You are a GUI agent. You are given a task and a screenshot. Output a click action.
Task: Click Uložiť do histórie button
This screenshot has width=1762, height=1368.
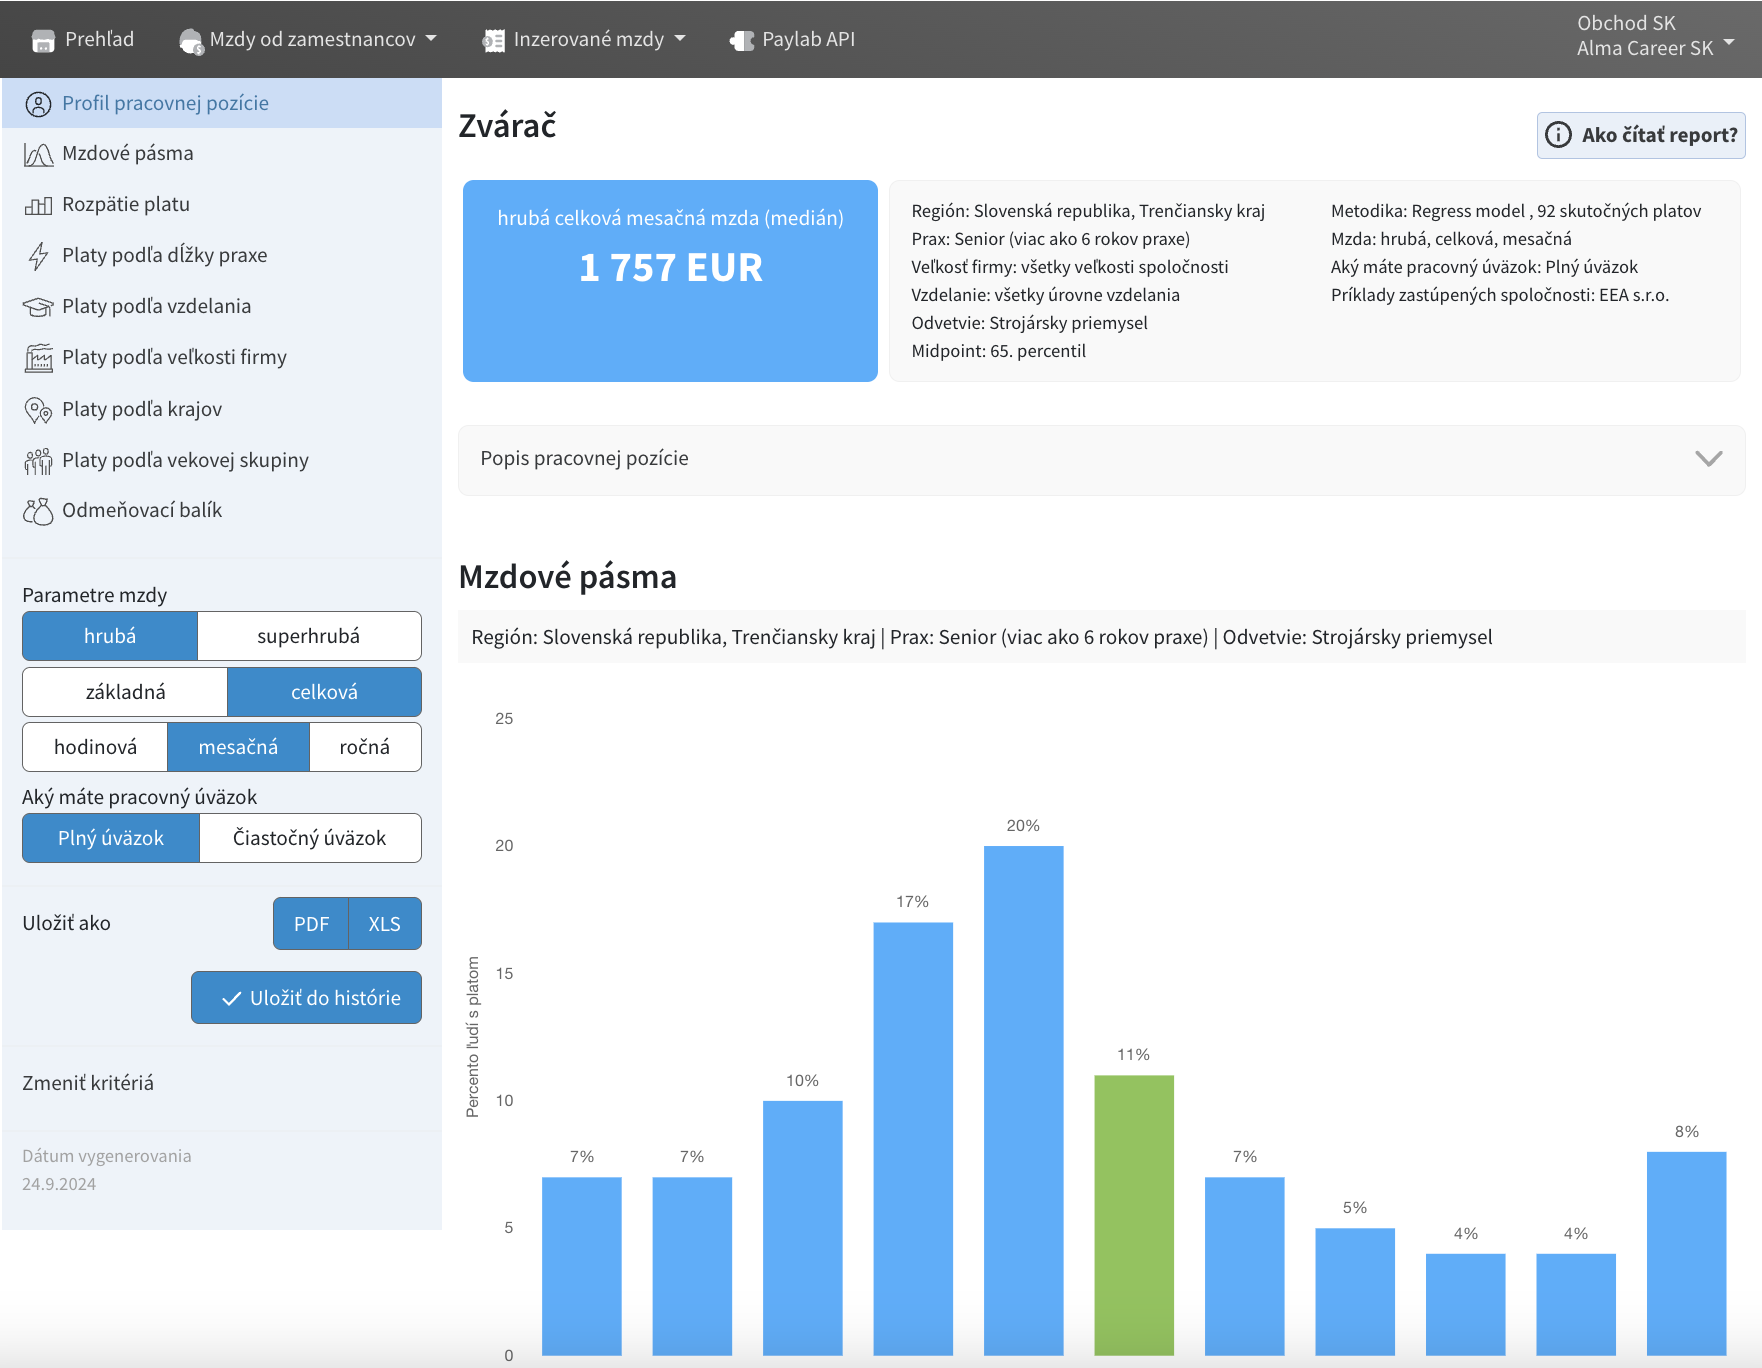[306, 998]
